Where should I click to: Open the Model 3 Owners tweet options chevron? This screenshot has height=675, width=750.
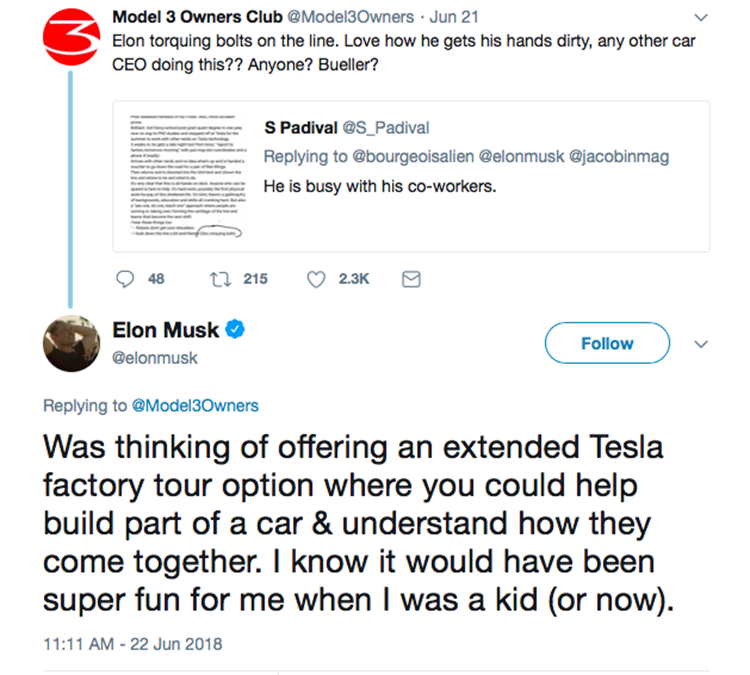[x=699, y=17]
